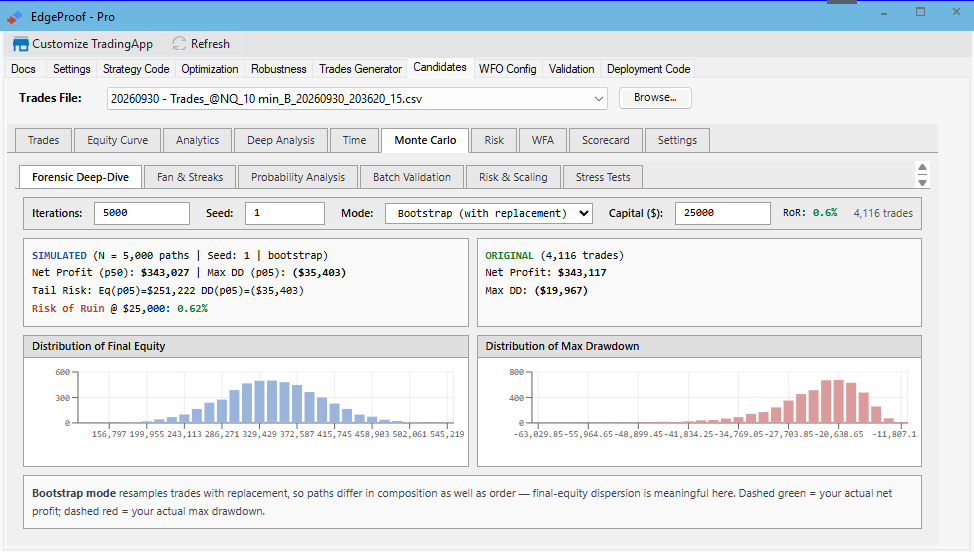Select the Candidates tab
This screenshot has height=552, width=974.
click(x=440, y=67)
